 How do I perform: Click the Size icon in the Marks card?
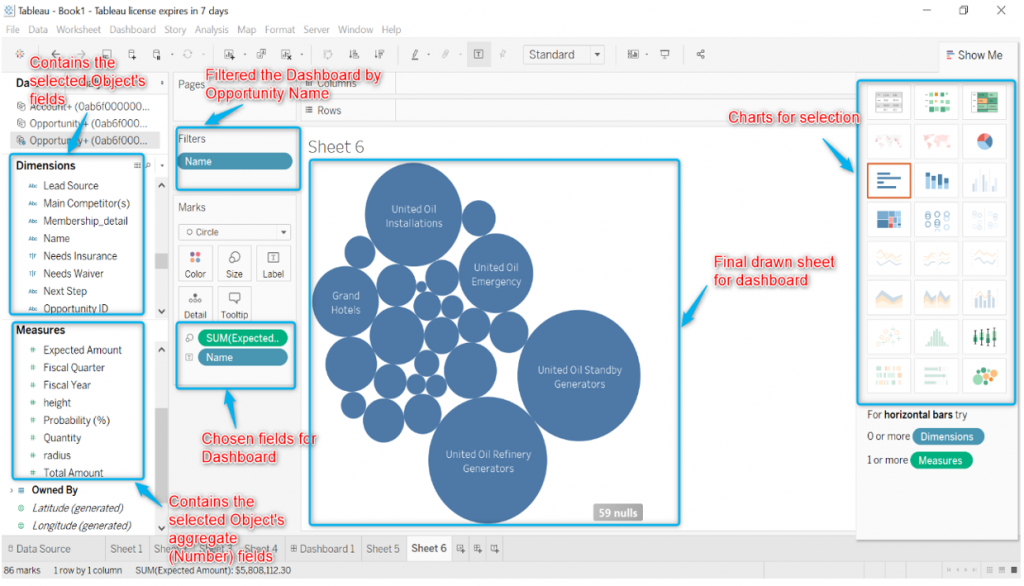(x=234, y=264)
